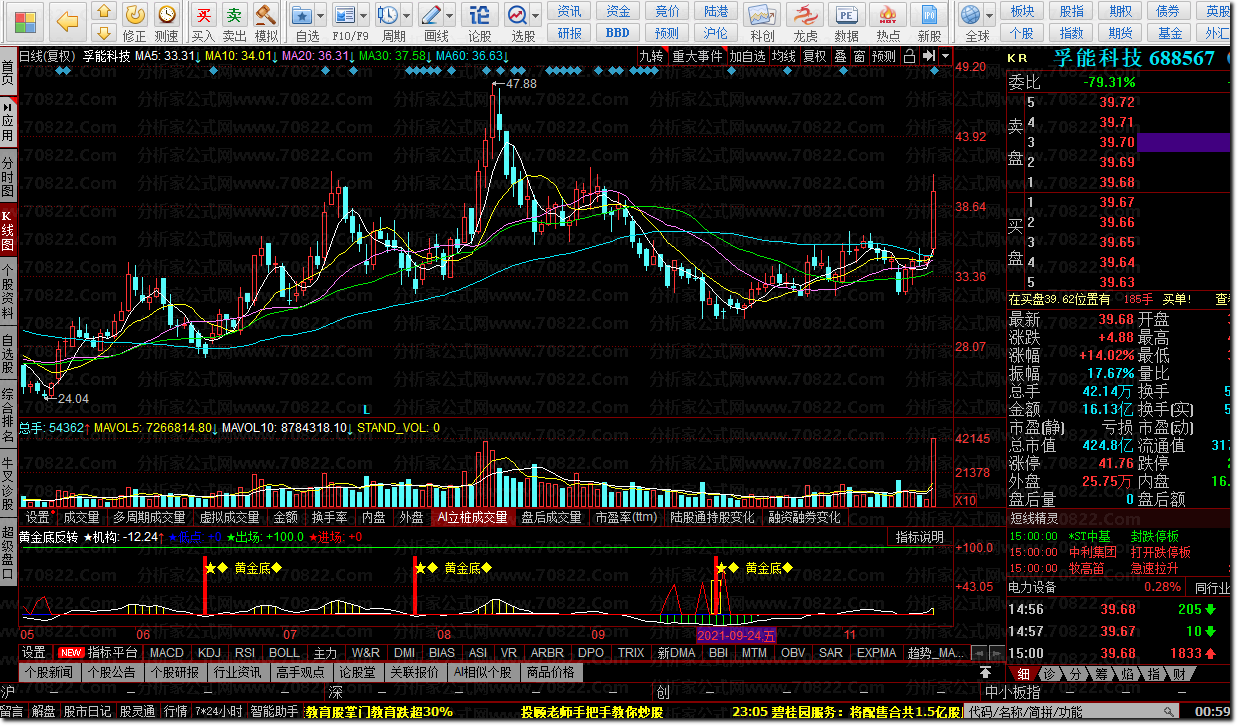Click the down arrow page button

[103, 35]
